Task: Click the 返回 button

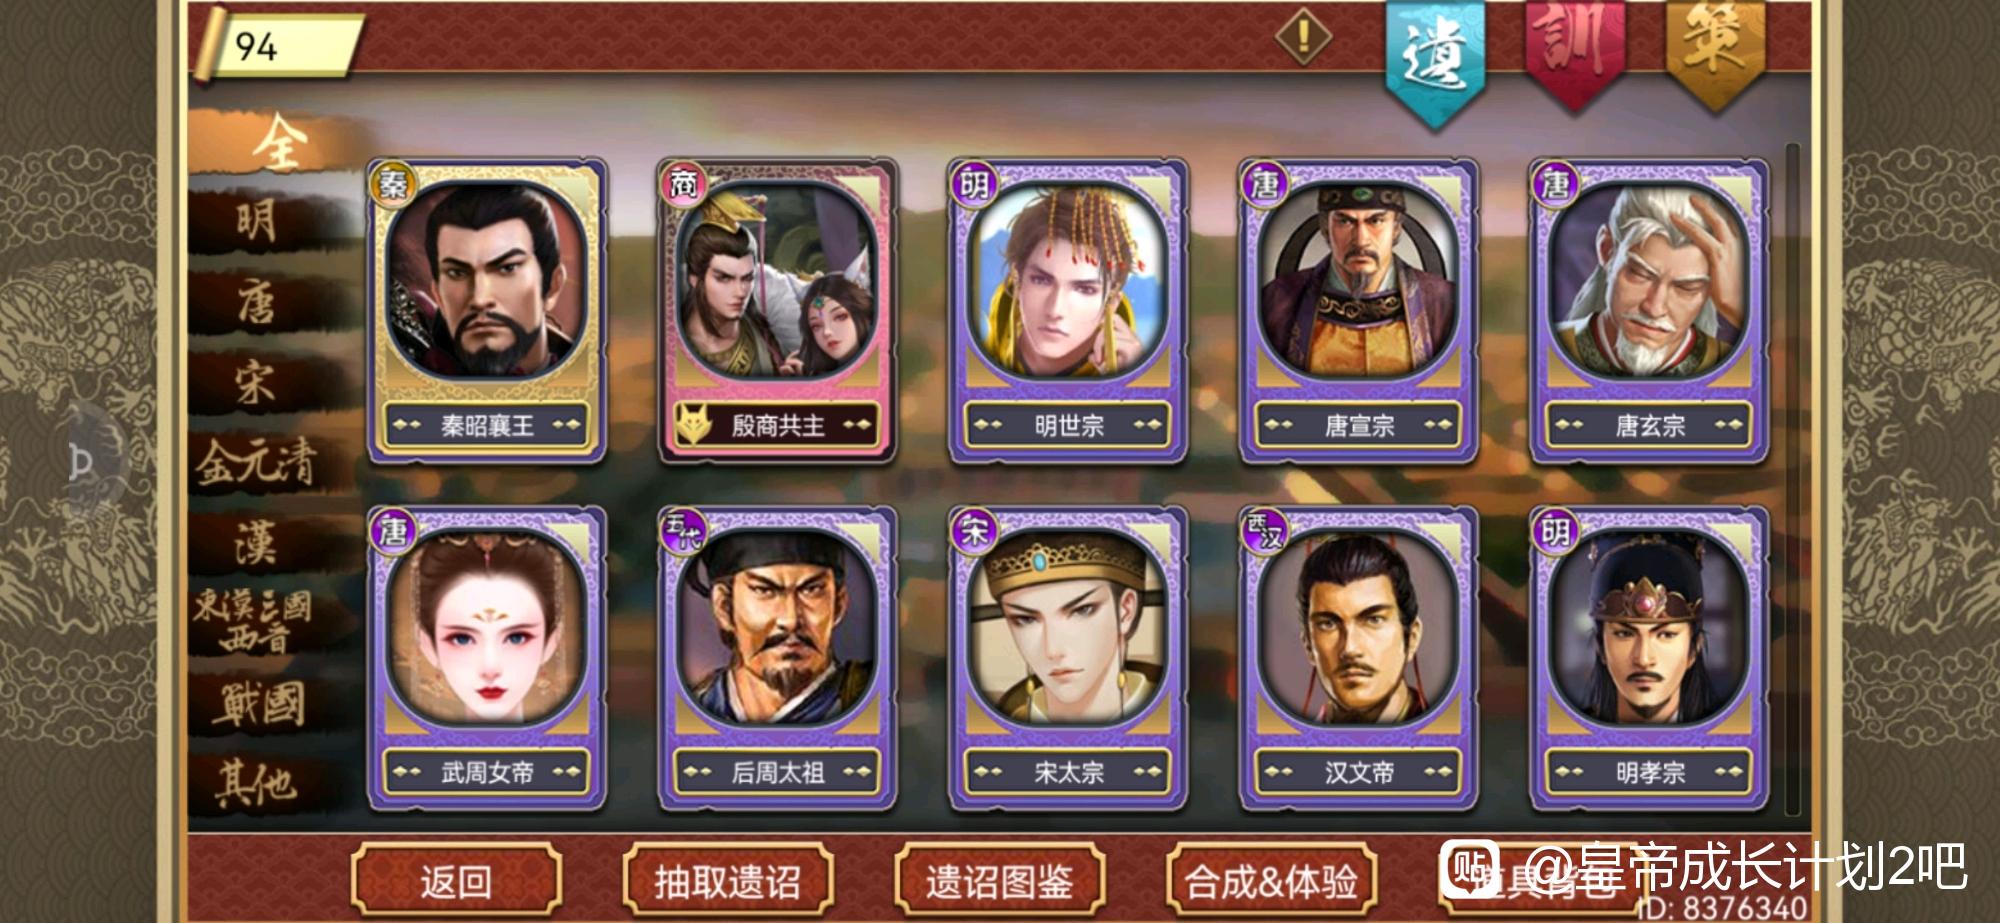Action: pos(456,880)
